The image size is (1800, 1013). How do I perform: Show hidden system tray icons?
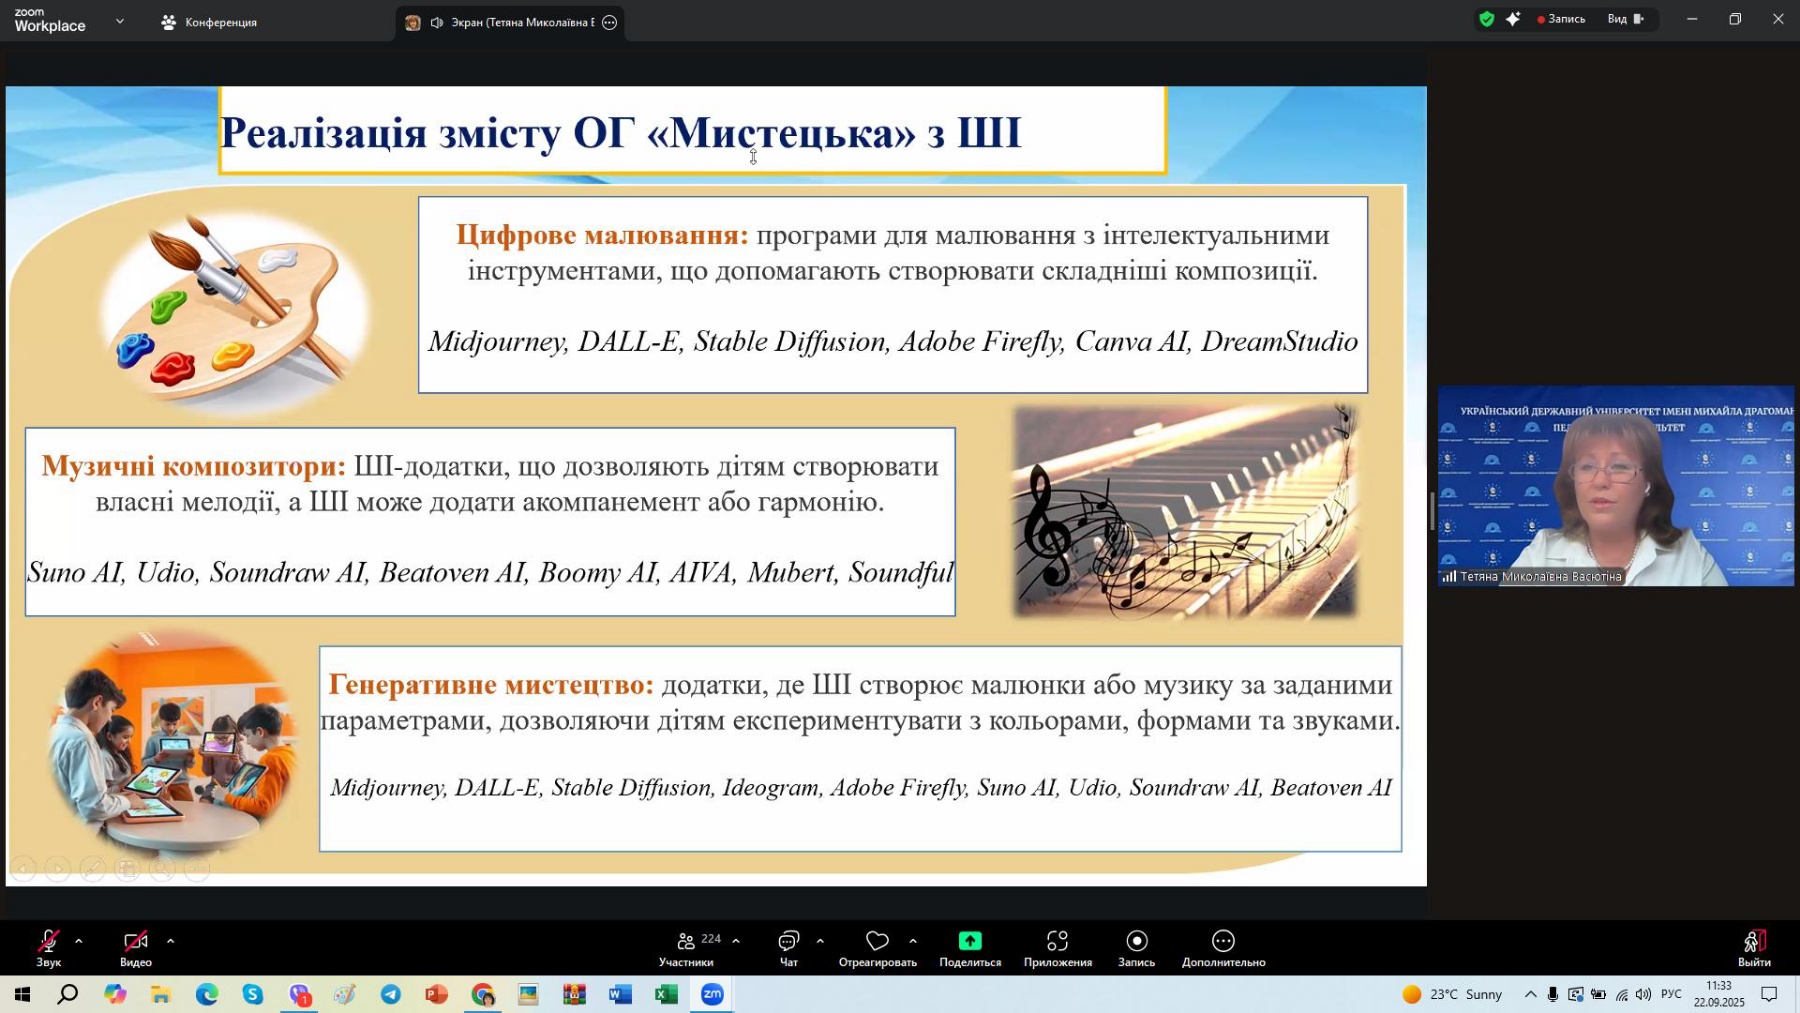(x=1530, y=994)
